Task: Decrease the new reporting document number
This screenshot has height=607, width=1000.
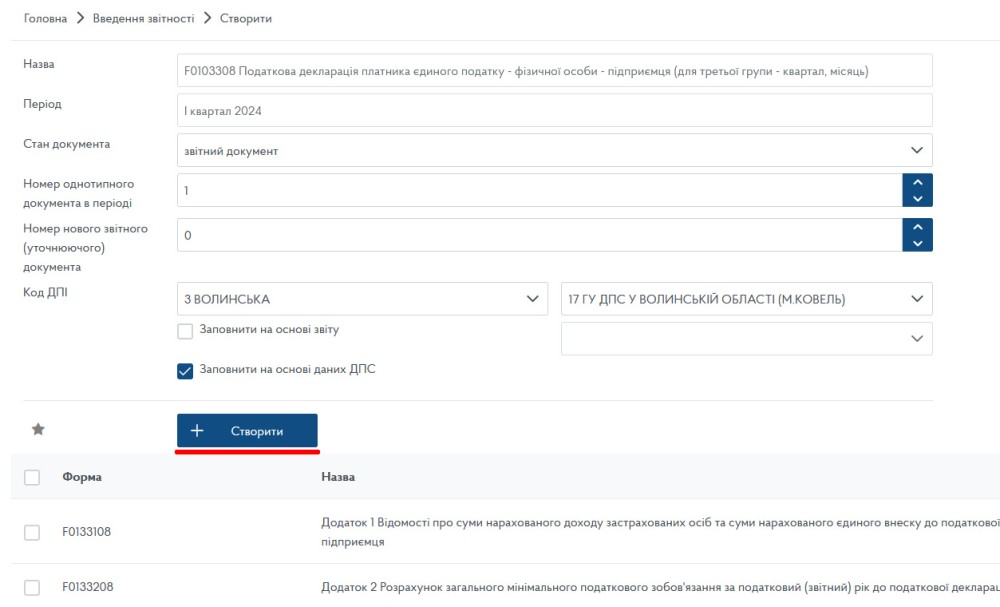Action: pyautogui.click(x=917, y=243)
